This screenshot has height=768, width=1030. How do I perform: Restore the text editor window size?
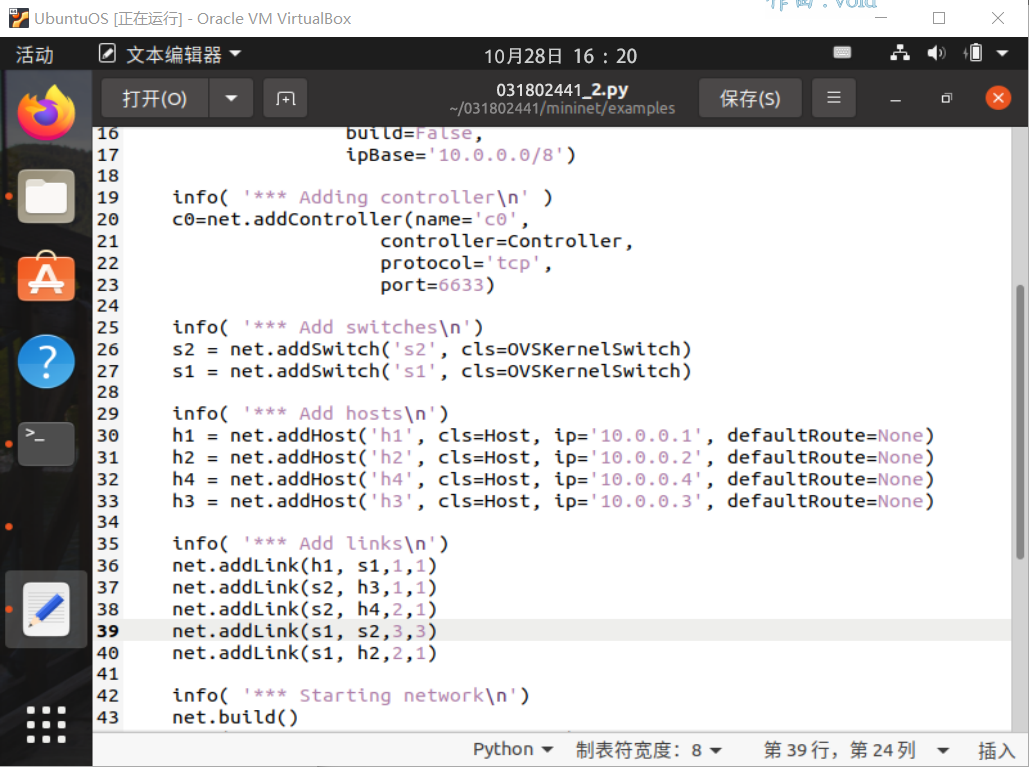coord(947,99)
